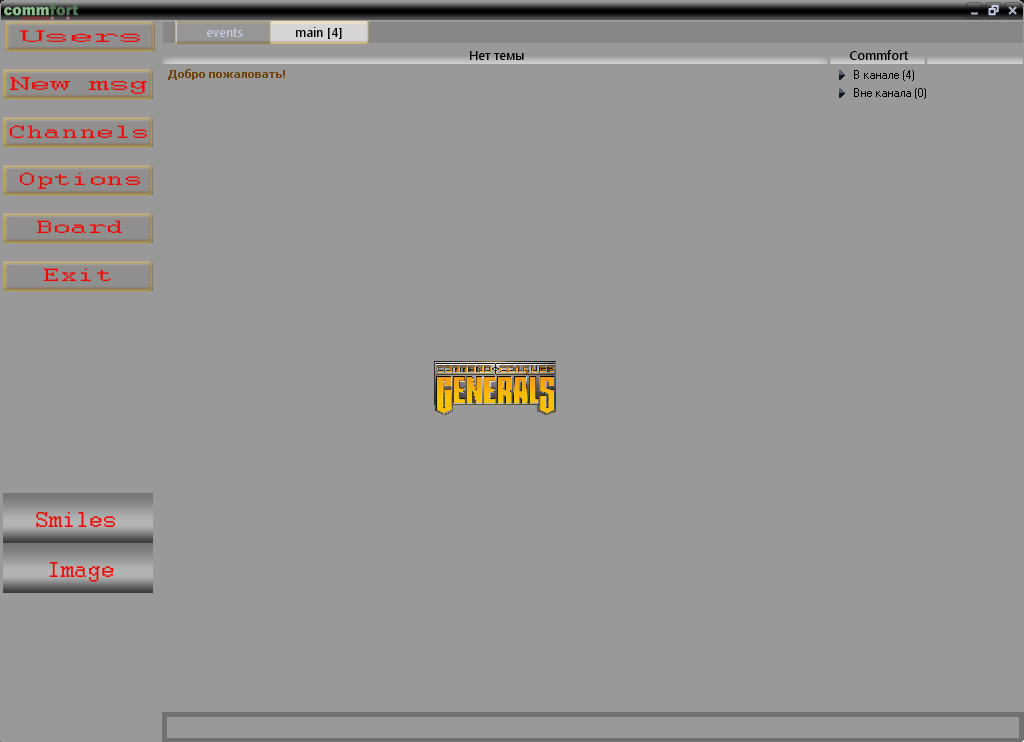Click the "Добро пожаловать!" welcome message

tap(227, 74)
